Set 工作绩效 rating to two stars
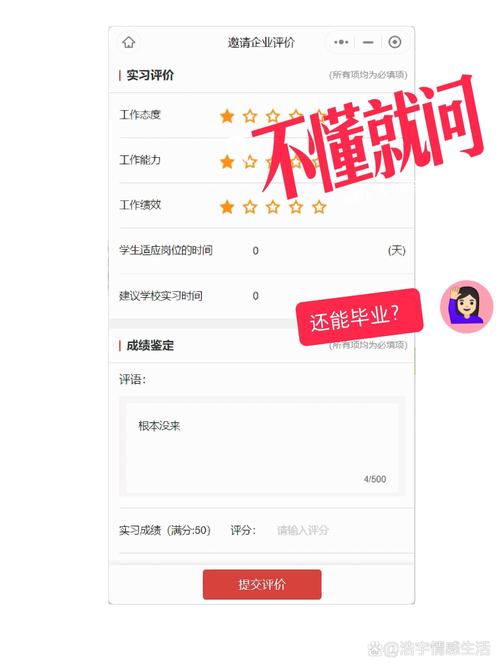 click(250, 207)
